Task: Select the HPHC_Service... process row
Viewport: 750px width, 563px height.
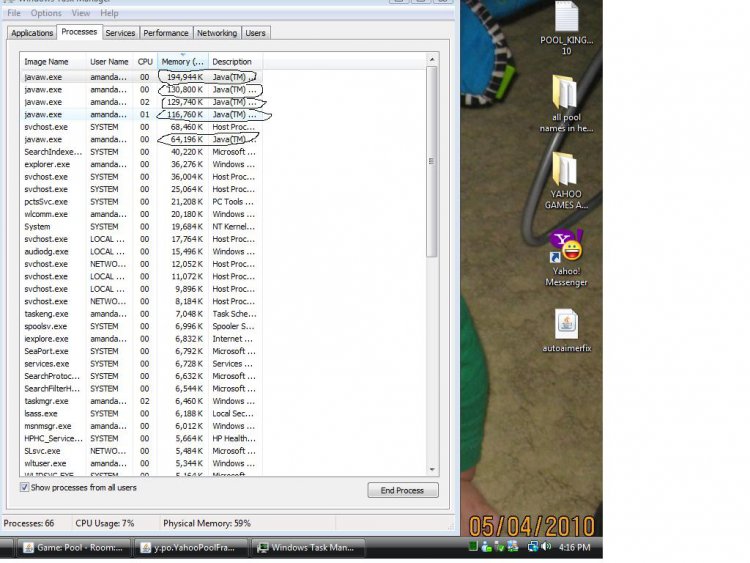Action: tap(142, 438)
